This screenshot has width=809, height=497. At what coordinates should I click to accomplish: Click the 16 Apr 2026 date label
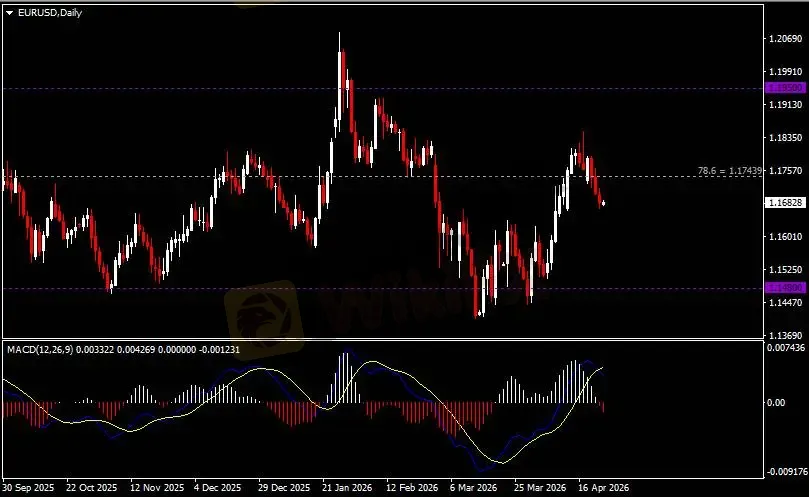click(x=603, y=489)
